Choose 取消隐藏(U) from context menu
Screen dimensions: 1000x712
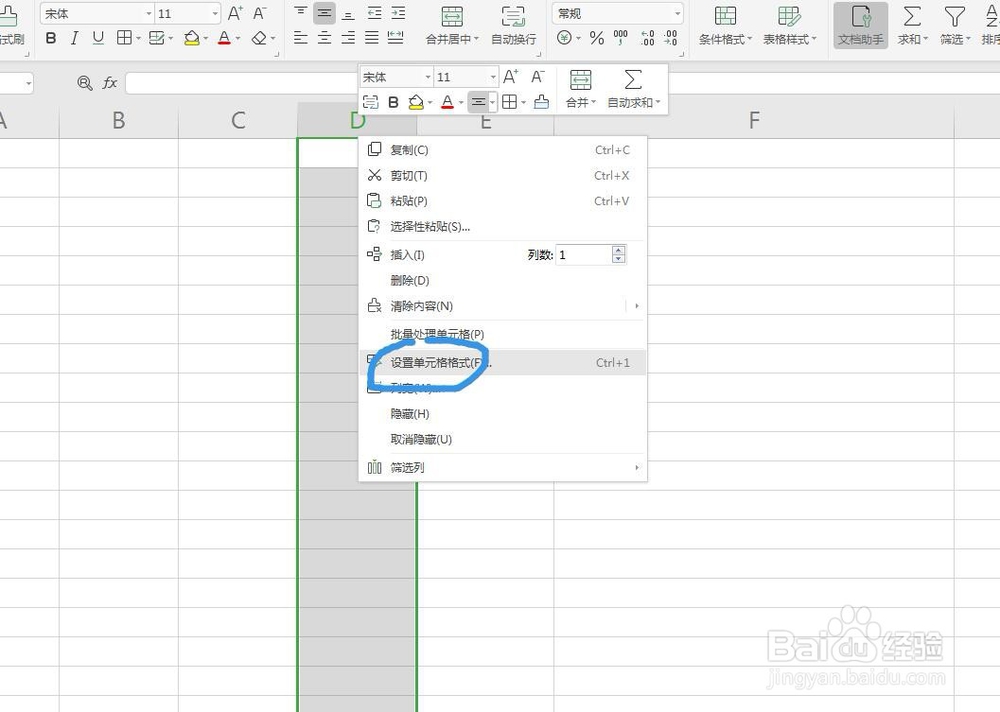(x=503, y=439)
